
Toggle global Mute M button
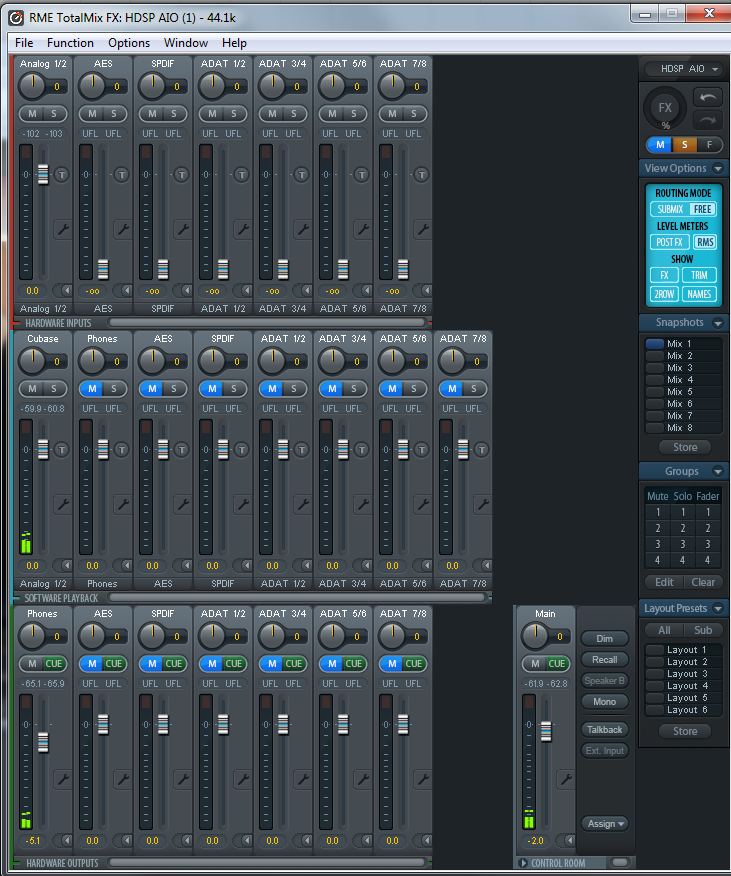point(659,145)
